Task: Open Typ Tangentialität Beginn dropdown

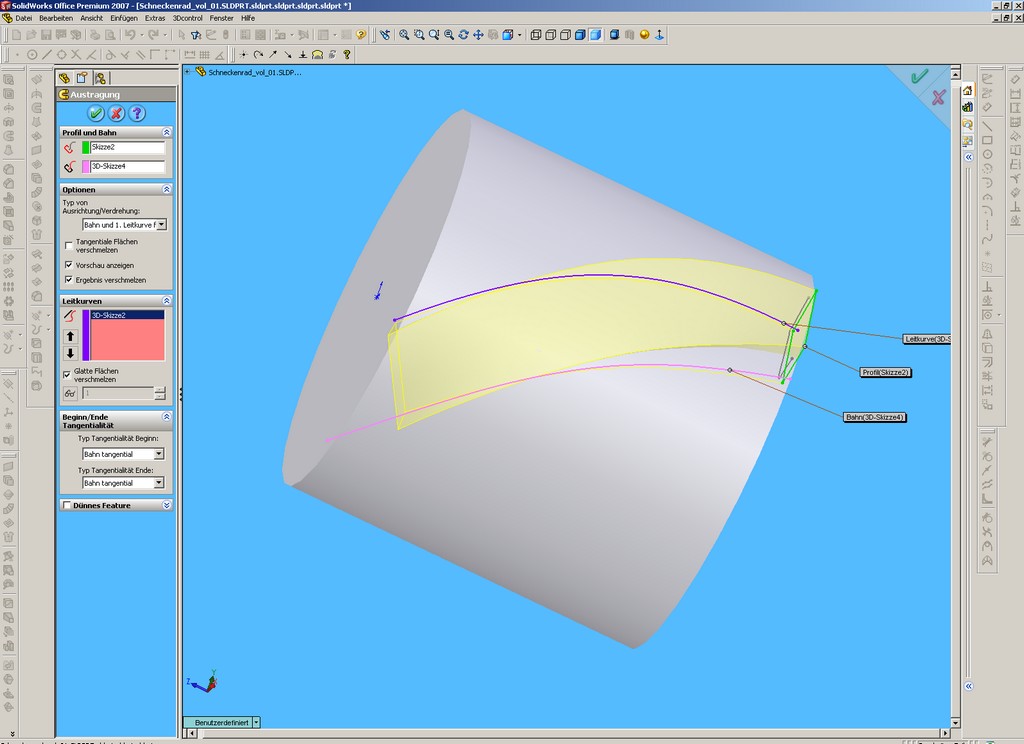Action: pos(158,454)
